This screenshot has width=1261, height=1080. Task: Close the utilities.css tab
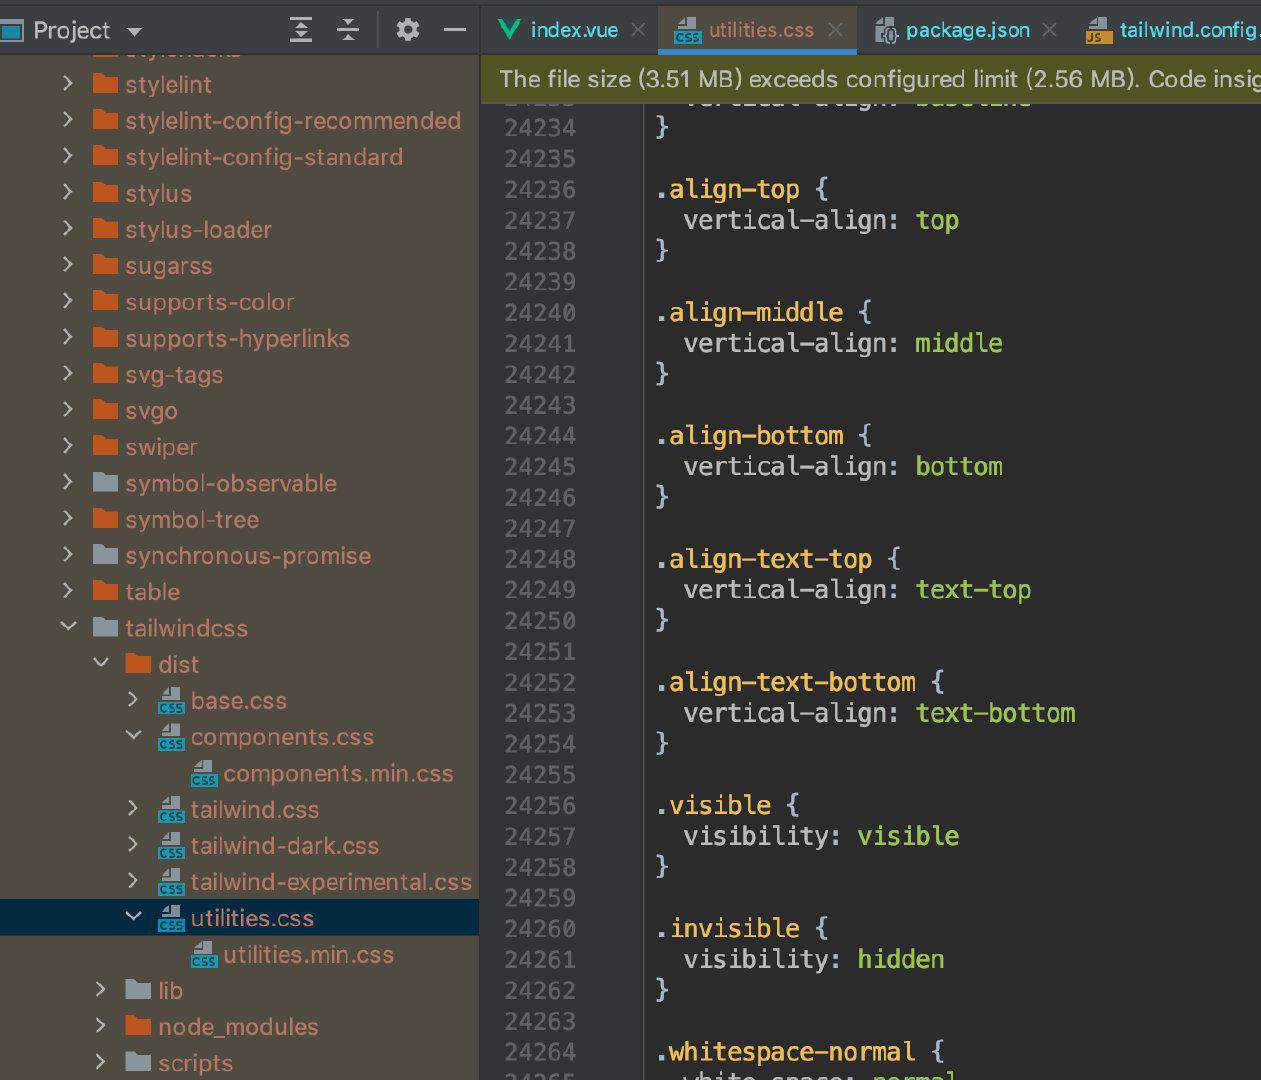(835, 30)
